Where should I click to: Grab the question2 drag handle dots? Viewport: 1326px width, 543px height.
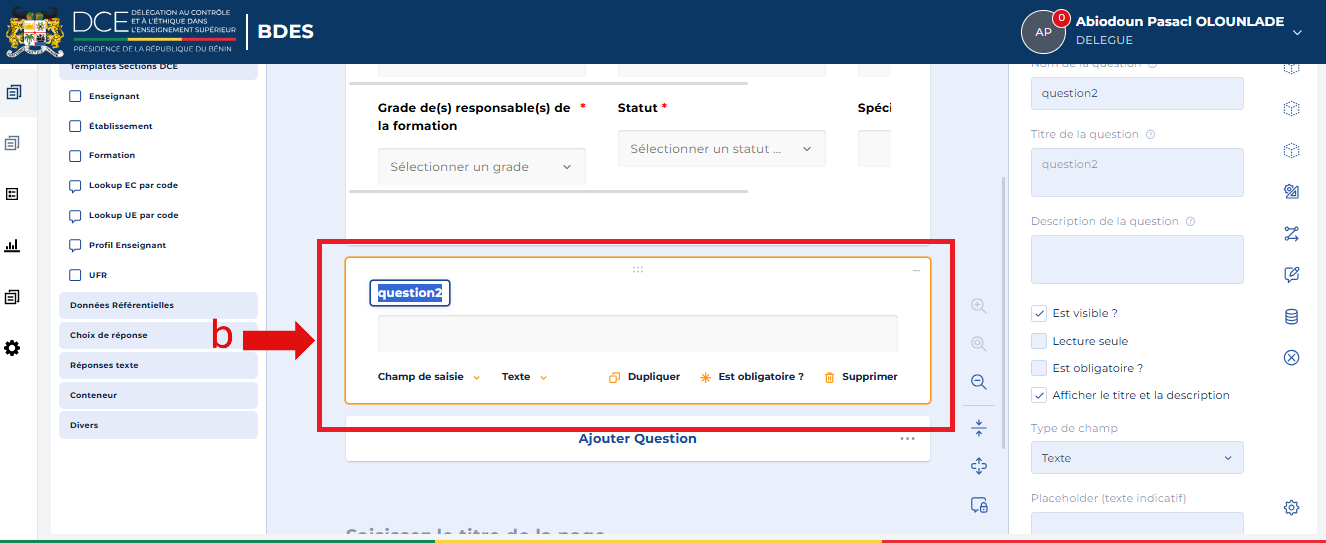point(638,269)
